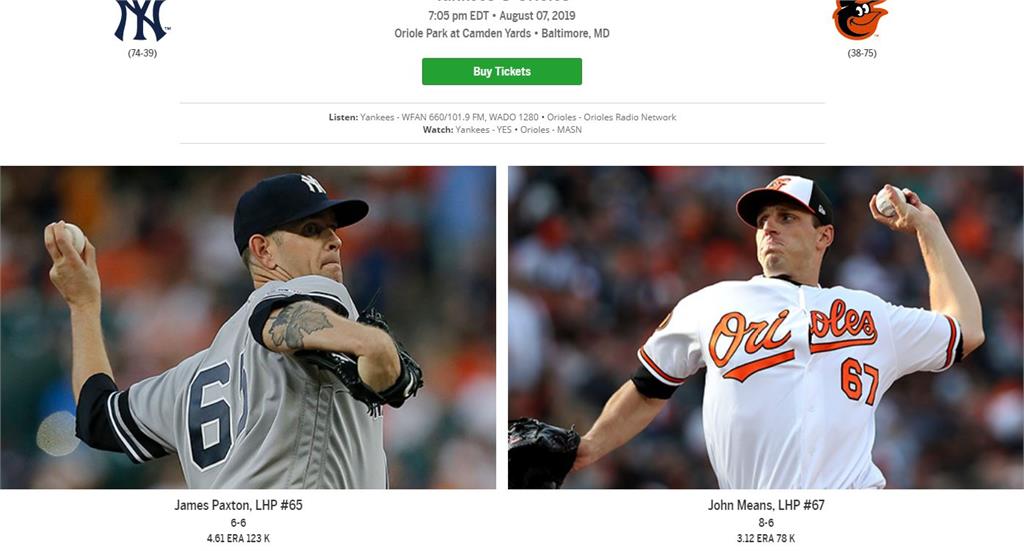This screenshot has width=1024, height=551.
Task: Click the Orioles record (38-75)
Action: tap(862, 53)
